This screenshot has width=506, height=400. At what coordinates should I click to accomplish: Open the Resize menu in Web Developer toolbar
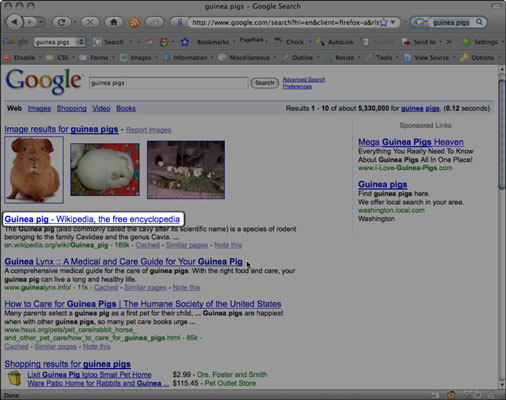pyautogui.click(x=341, y=58)
